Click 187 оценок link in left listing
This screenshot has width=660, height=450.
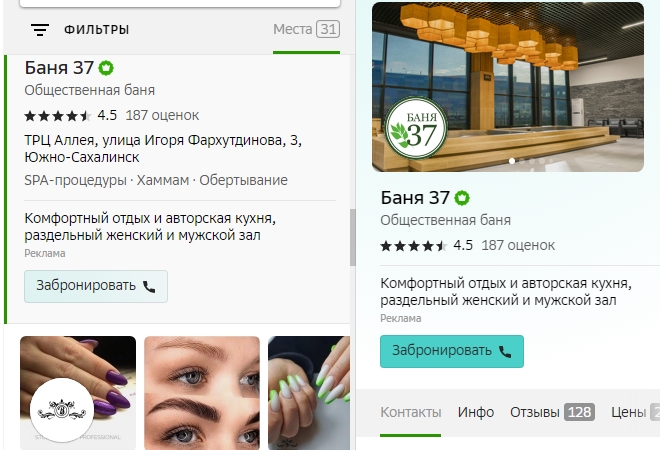(162, 115)
